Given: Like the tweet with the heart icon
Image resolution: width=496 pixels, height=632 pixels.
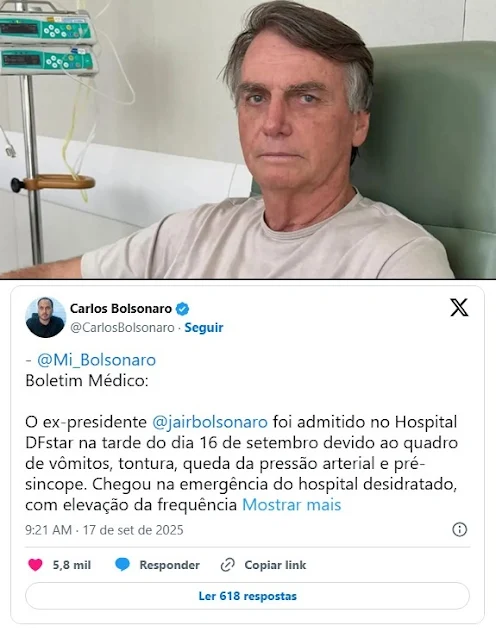Looking at the screenshot, I should coord(35,565).
